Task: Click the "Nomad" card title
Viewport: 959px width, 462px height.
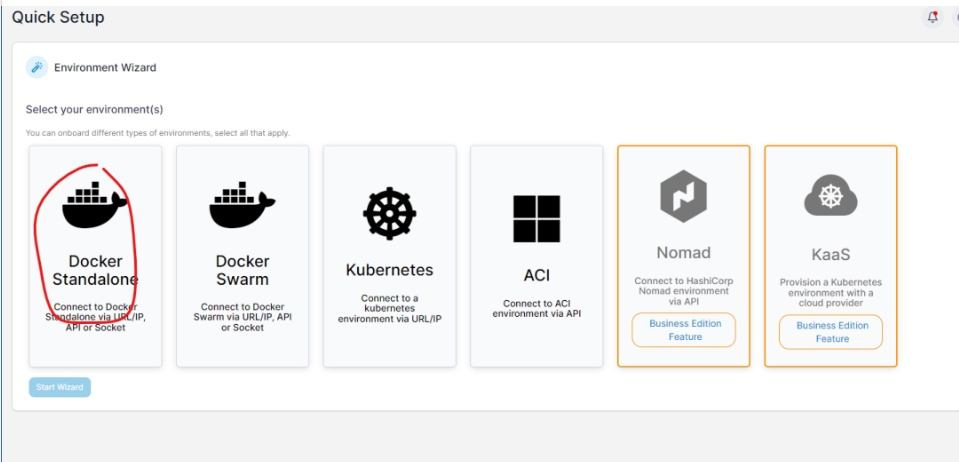Action: click(684, 253)
